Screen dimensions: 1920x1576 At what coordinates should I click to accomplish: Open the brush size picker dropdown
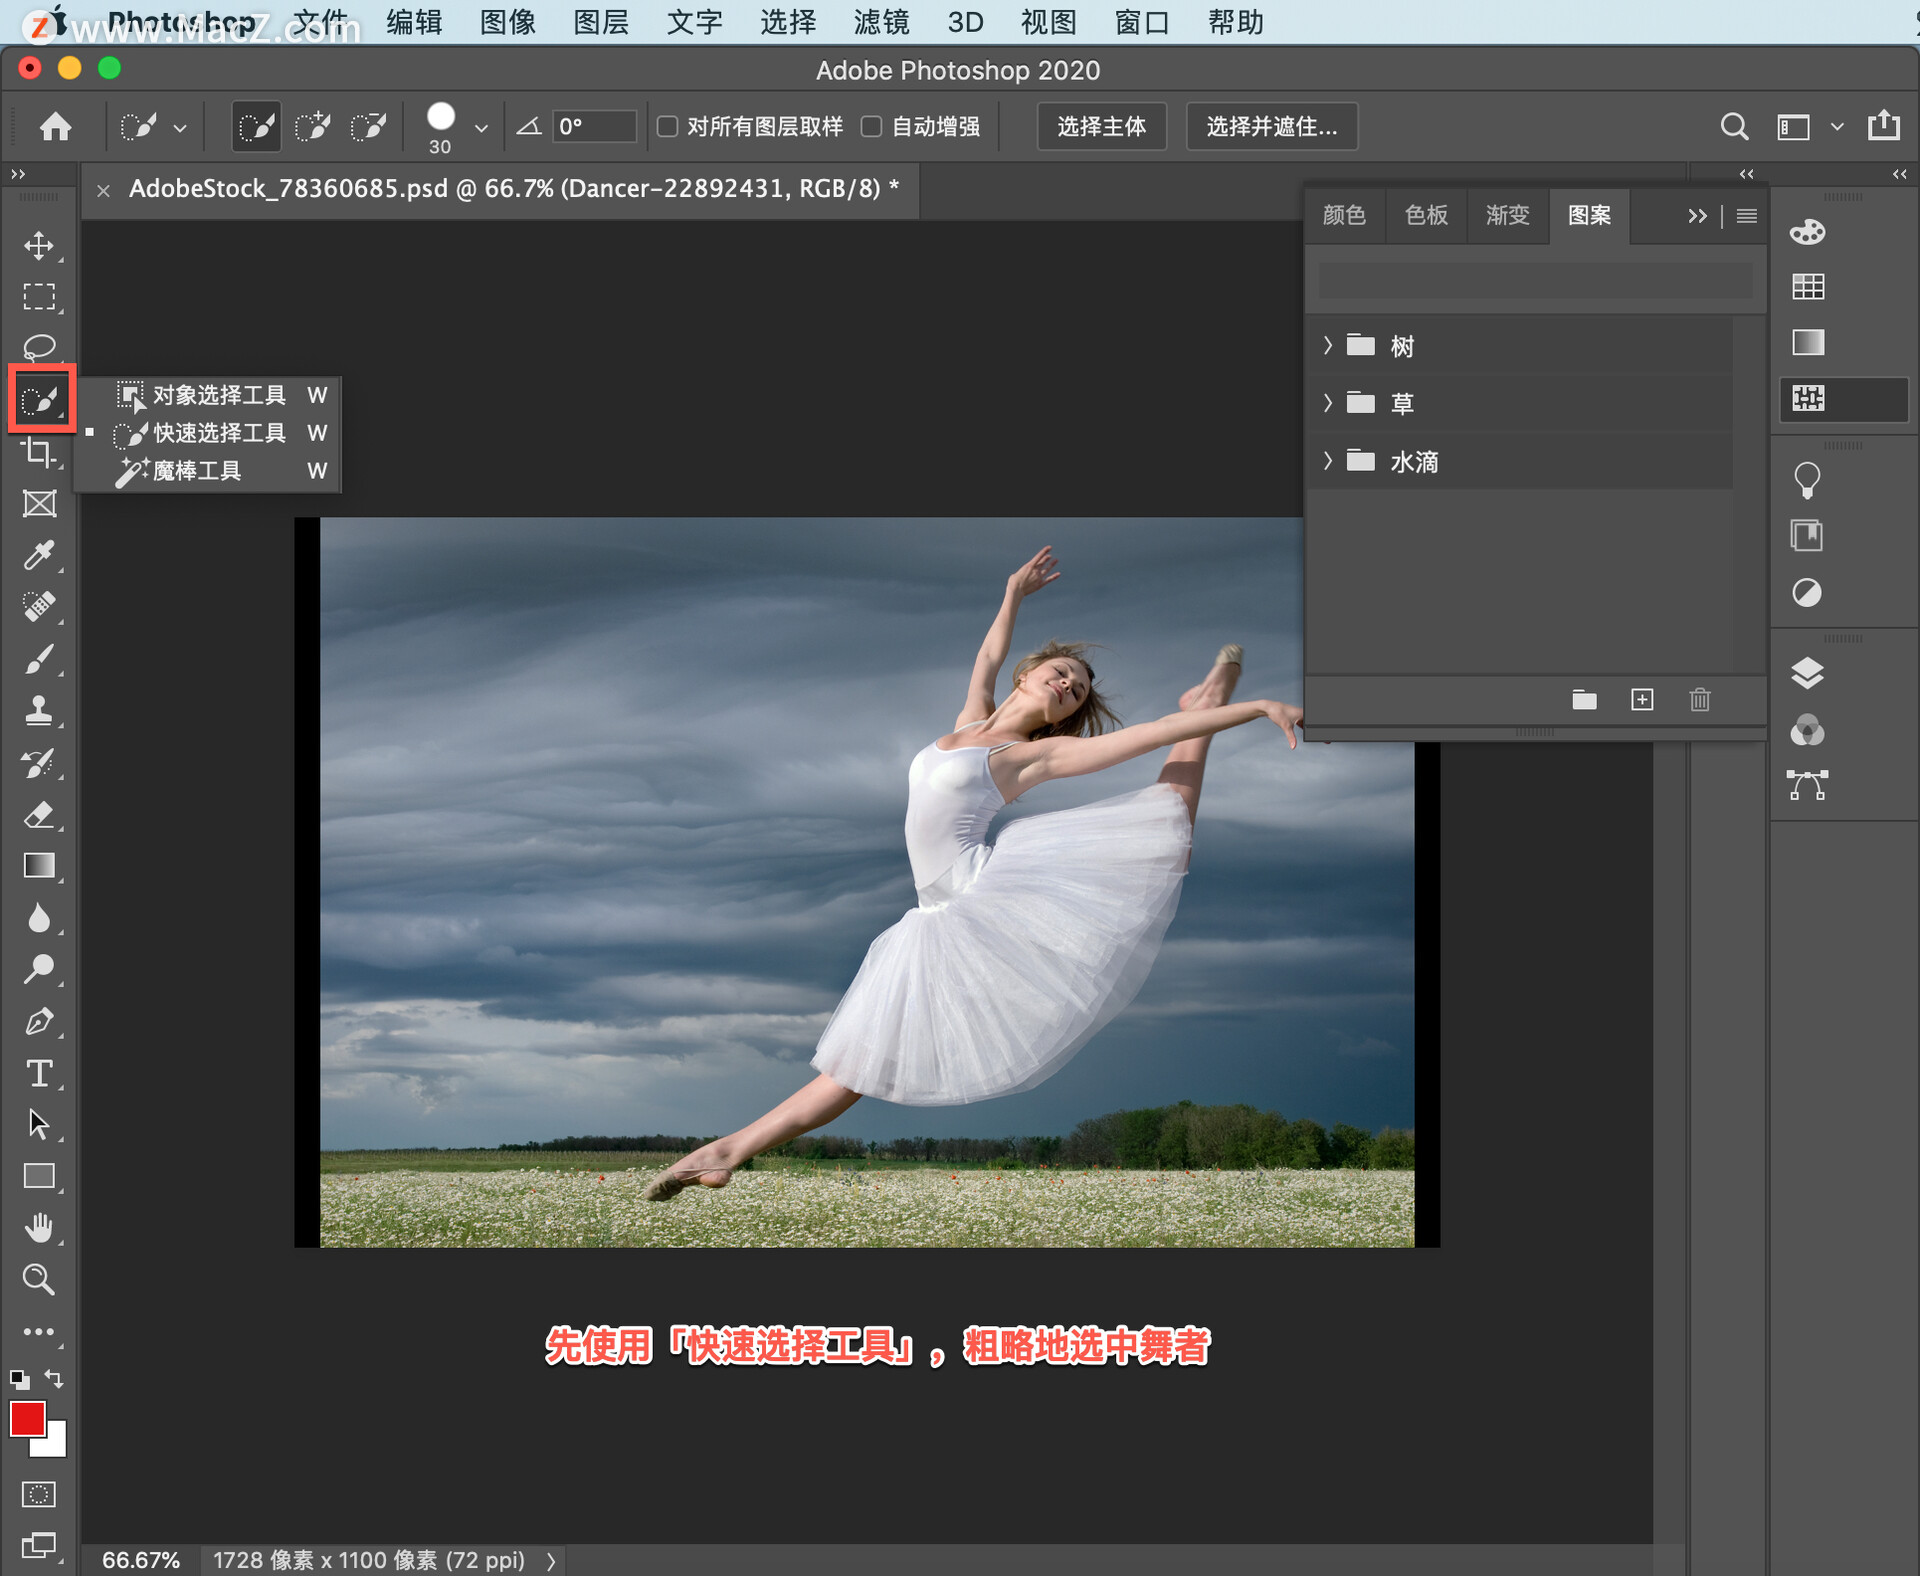click(481, 128)
